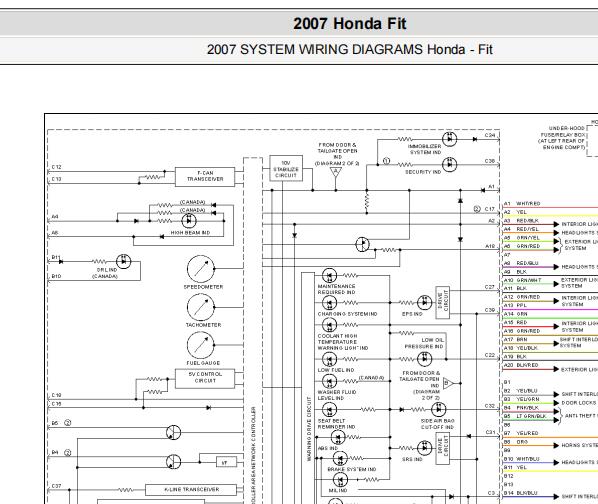Select the "A13 PPL" wire label
This screenshot has height=504, width=598.
pos(515,306)
